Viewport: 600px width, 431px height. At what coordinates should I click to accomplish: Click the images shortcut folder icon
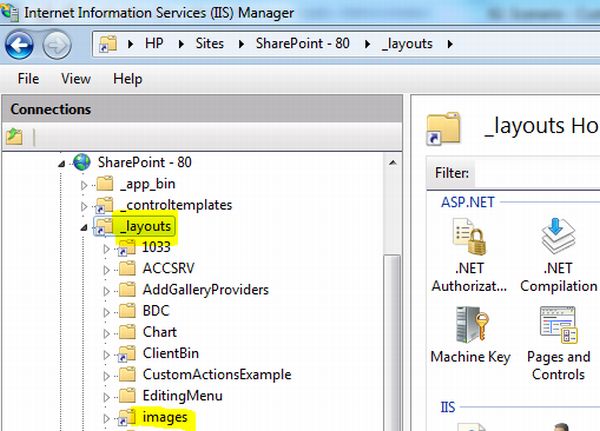point(127,417)
